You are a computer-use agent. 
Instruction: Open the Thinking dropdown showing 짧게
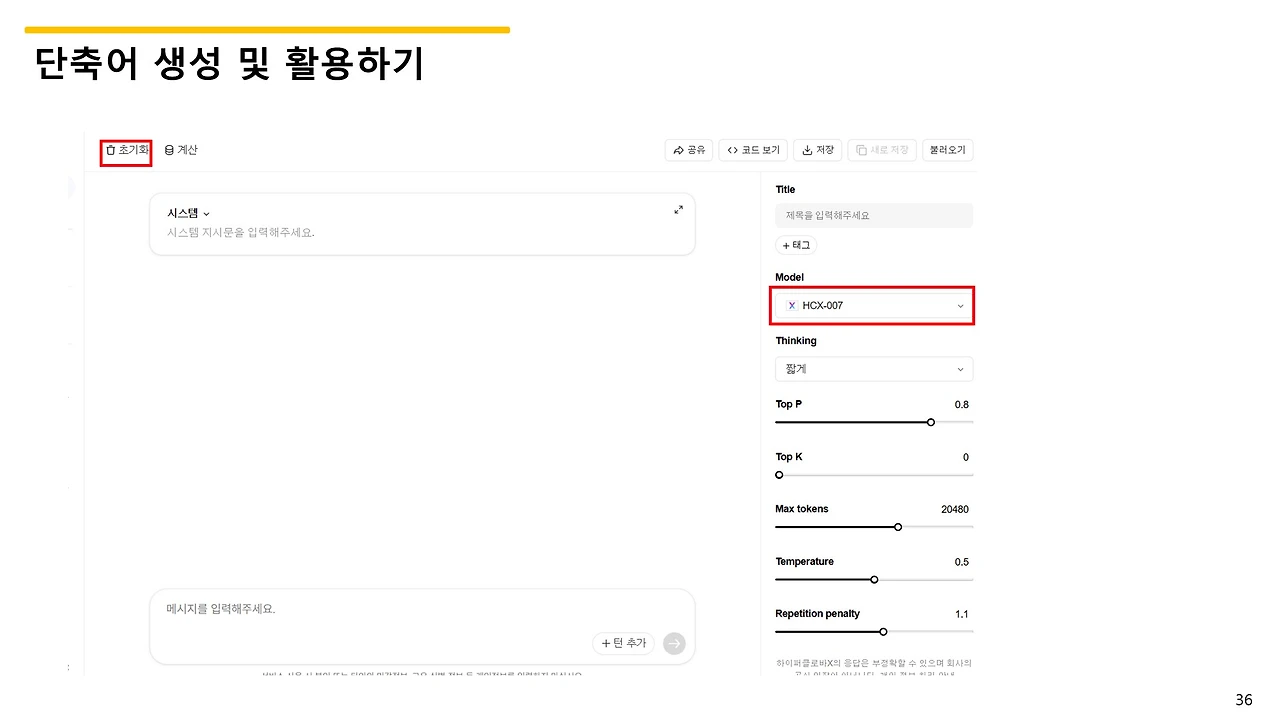point(873,368)
